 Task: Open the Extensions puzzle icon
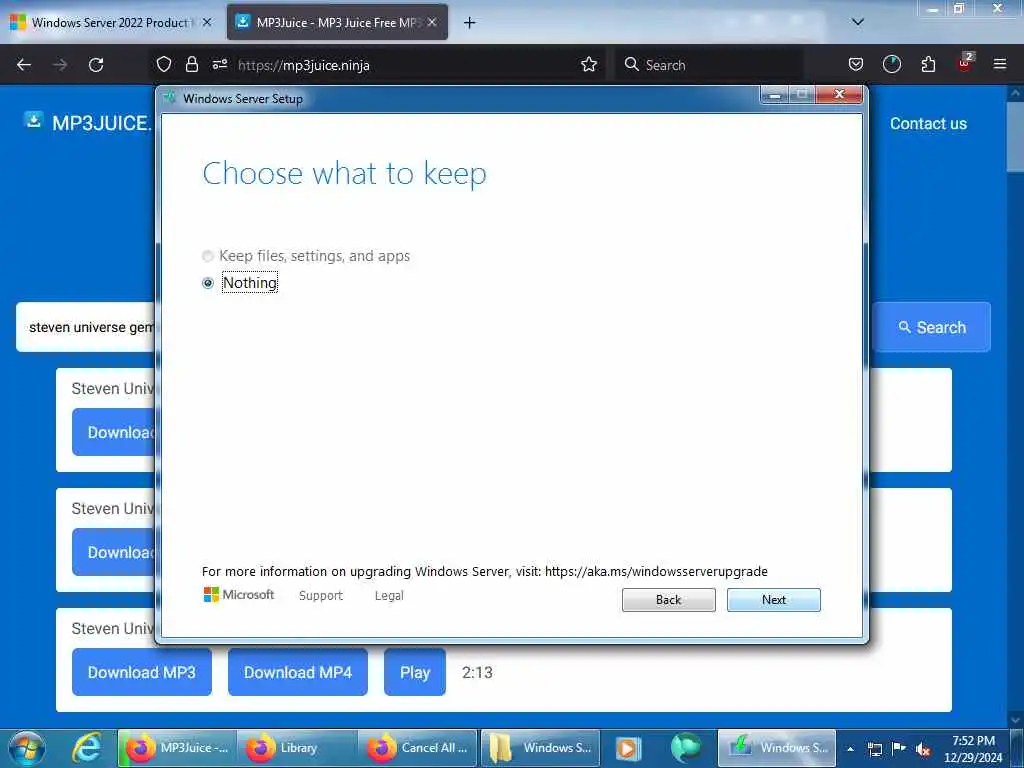(928, 64)
